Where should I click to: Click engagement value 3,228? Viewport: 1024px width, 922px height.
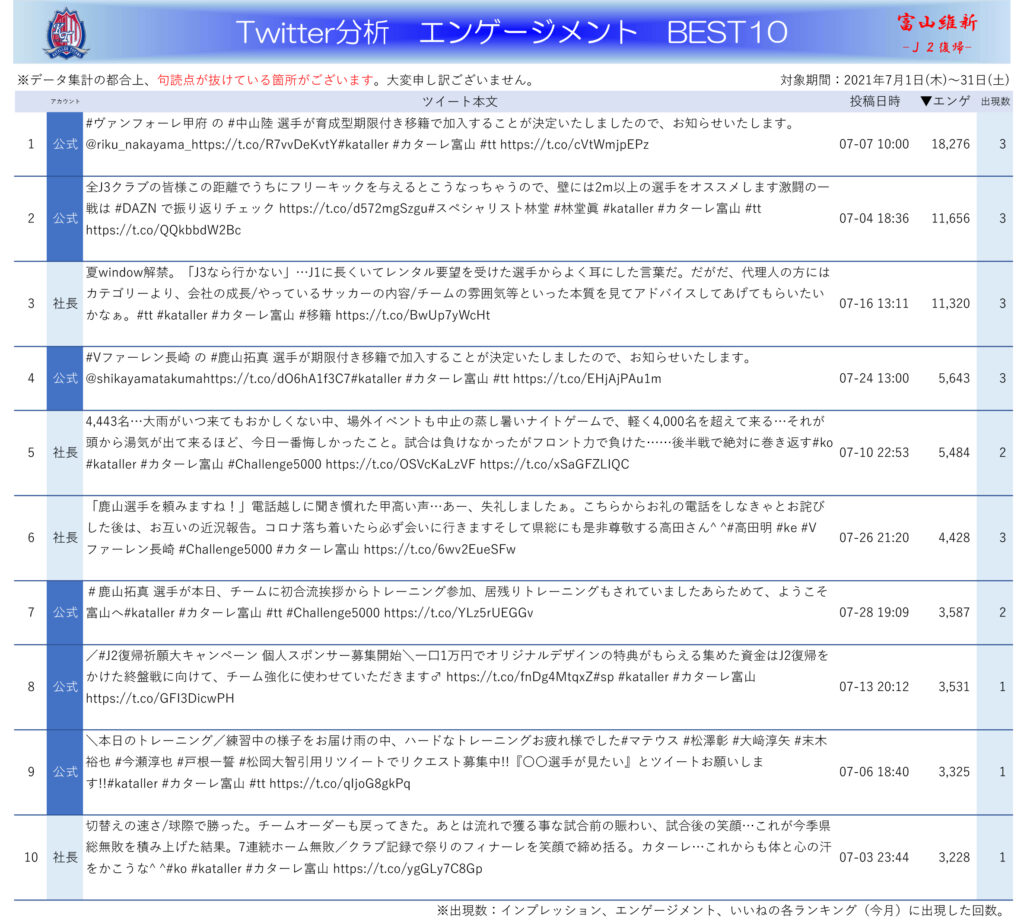[953, 857]
